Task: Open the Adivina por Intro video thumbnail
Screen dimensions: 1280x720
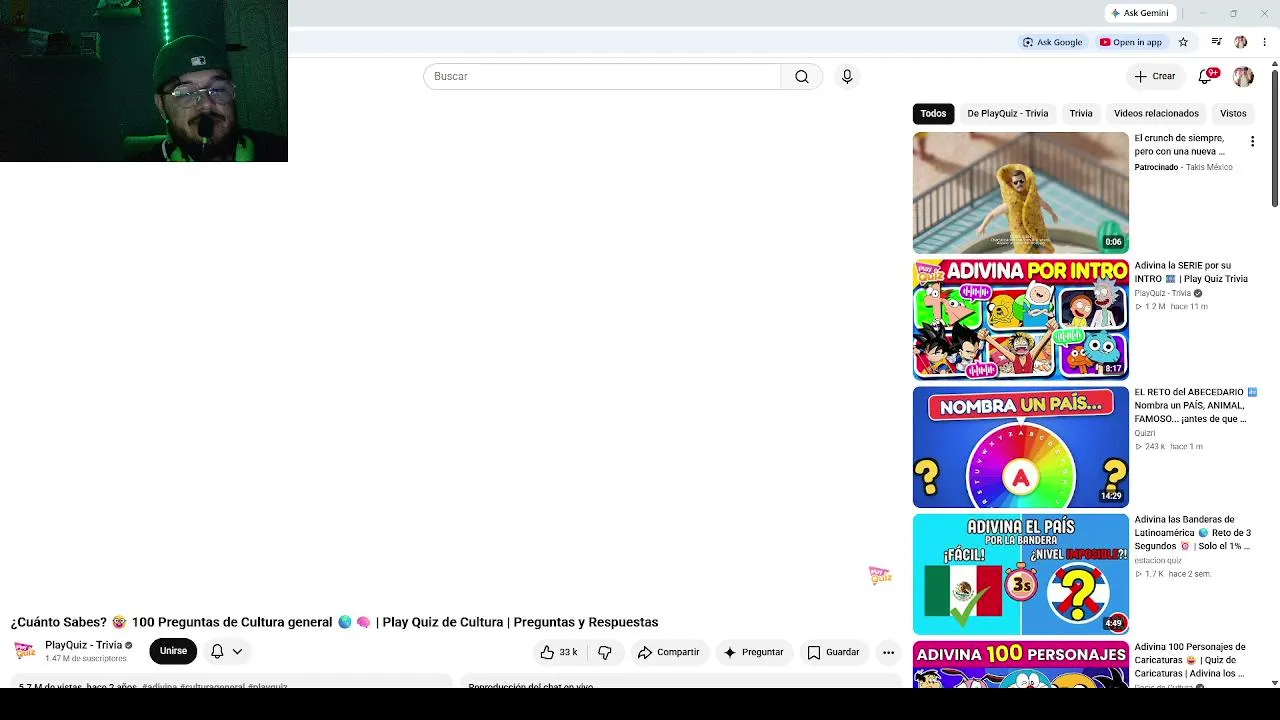Action: click(x=1021, y=320)
